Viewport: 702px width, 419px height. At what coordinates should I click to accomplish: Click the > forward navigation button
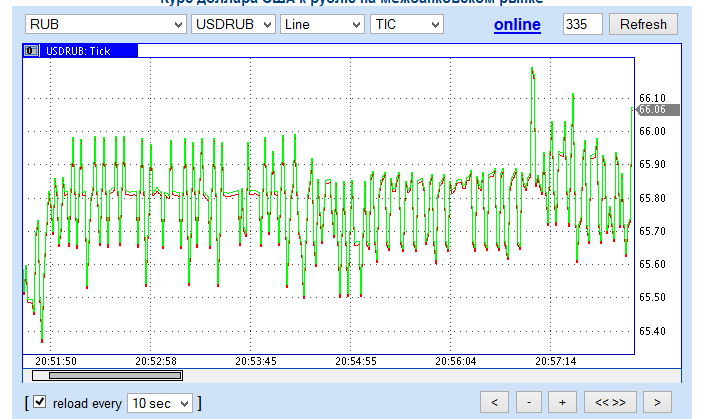[657, 402]
